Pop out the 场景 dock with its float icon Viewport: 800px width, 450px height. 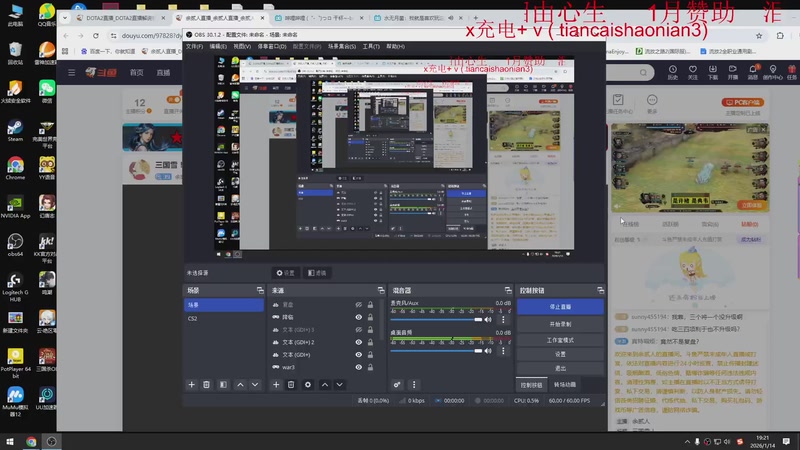[x=260, y=290]
